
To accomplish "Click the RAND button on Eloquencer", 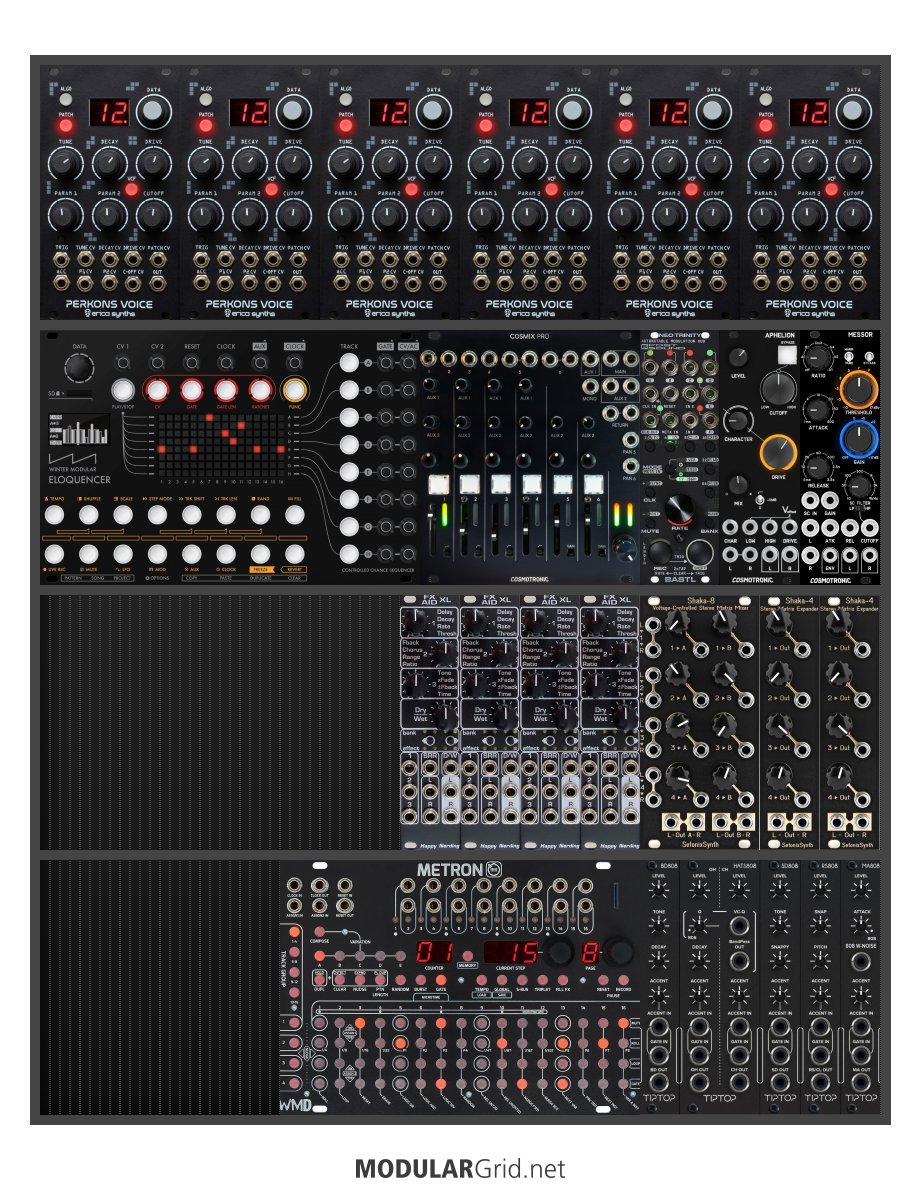I will (260, 515).
